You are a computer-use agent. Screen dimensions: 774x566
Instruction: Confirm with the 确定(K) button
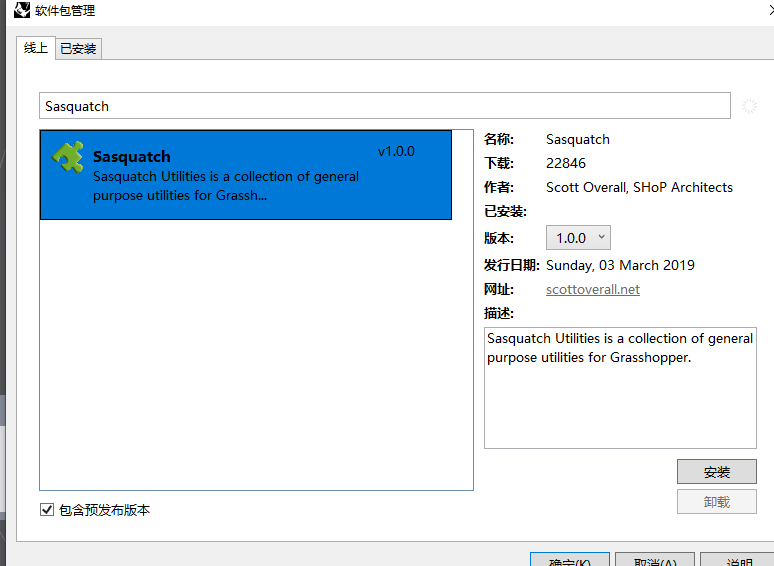click(x=569, y=560)
